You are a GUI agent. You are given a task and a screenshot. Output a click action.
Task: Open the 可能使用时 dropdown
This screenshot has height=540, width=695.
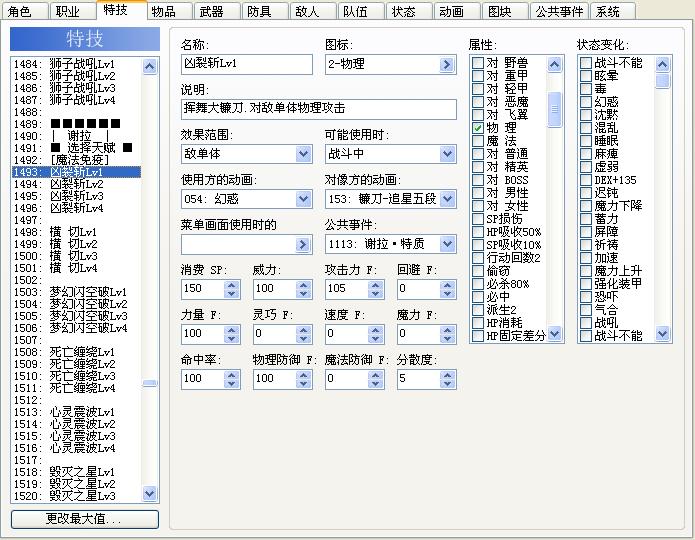tap(448, 154)
